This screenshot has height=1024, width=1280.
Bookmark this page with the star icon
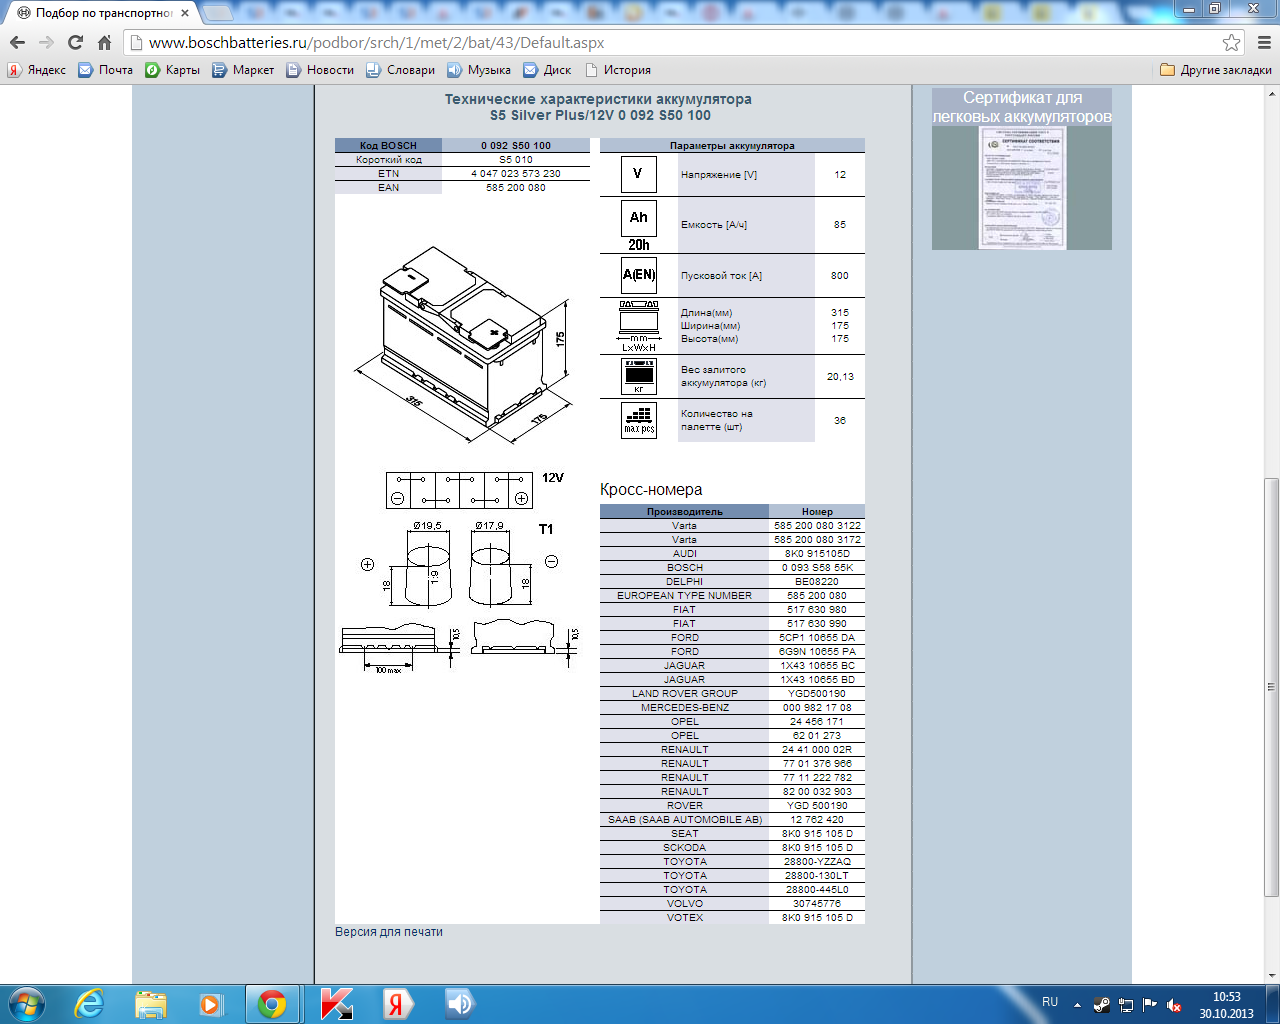[x=1232, y=42]
